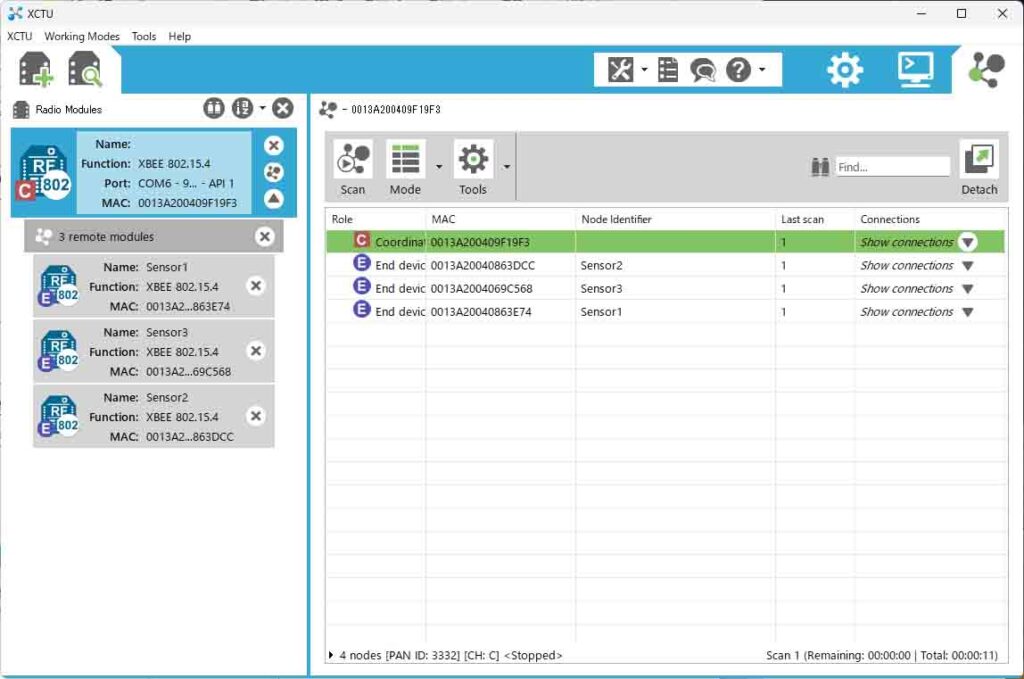Viewport: 1024px width, 679px height.
Task: Click Show connections for the Coordinator row
Action: pos(906,242)
